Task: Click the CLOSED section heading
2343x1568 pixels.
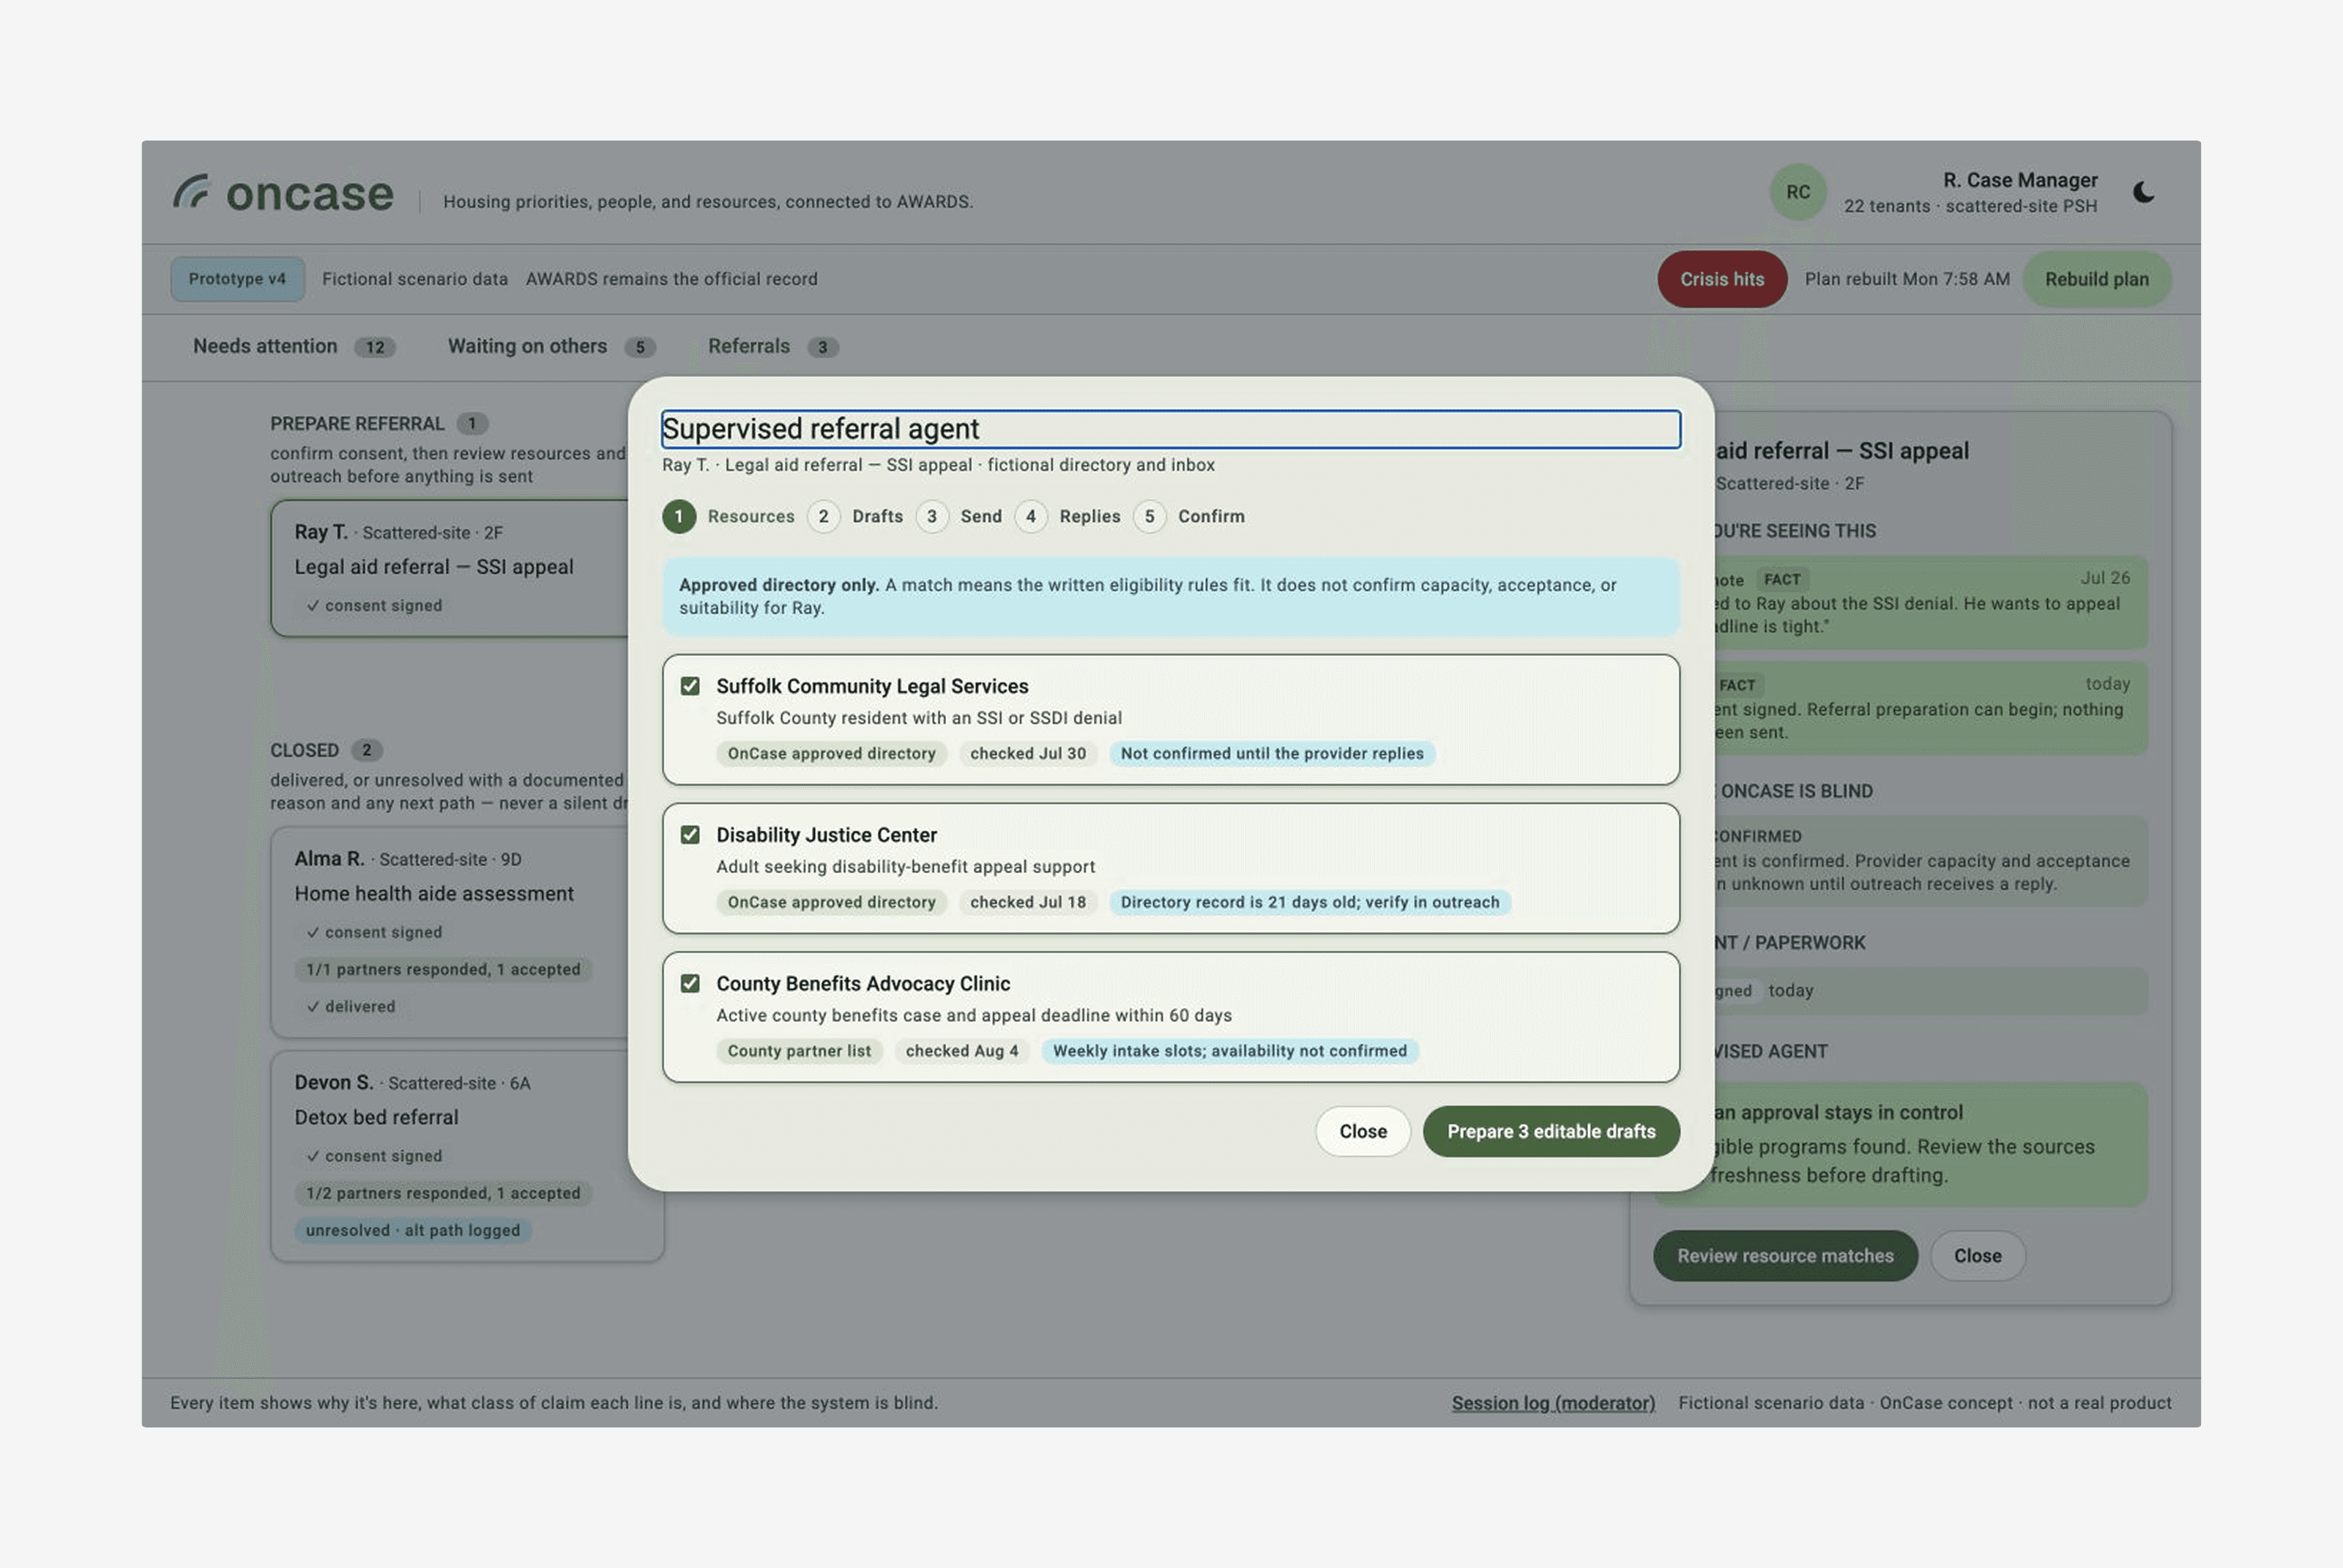Action: [x=304, y=750]
